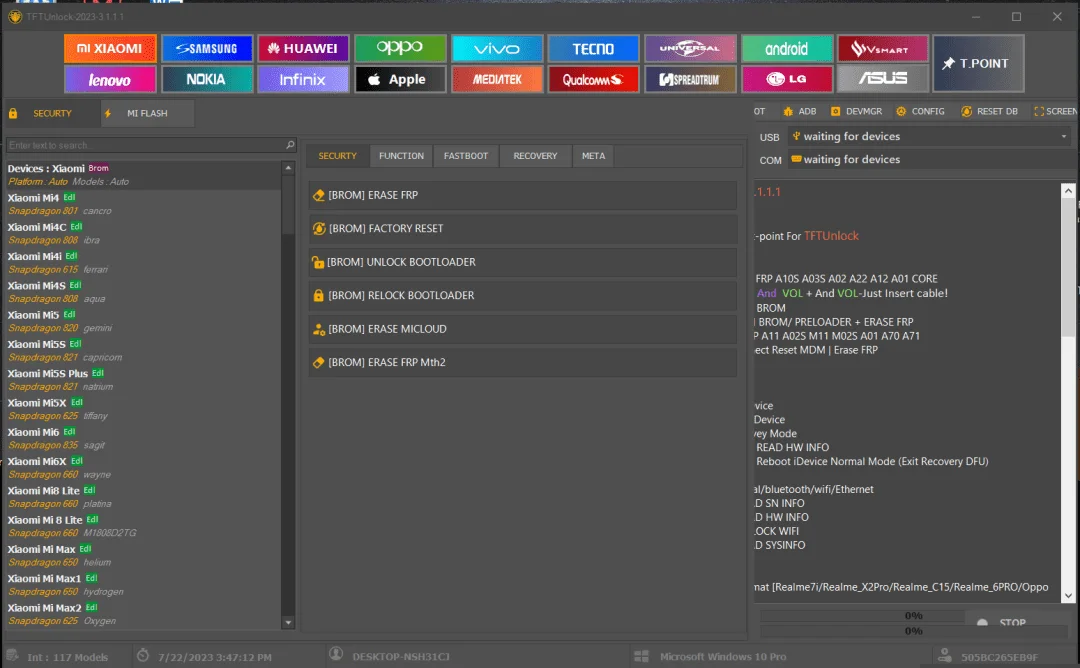The height and width of the screenshot is (668, 1080).
Task: Select the Infinix brand tile
Action: point(303,79)
